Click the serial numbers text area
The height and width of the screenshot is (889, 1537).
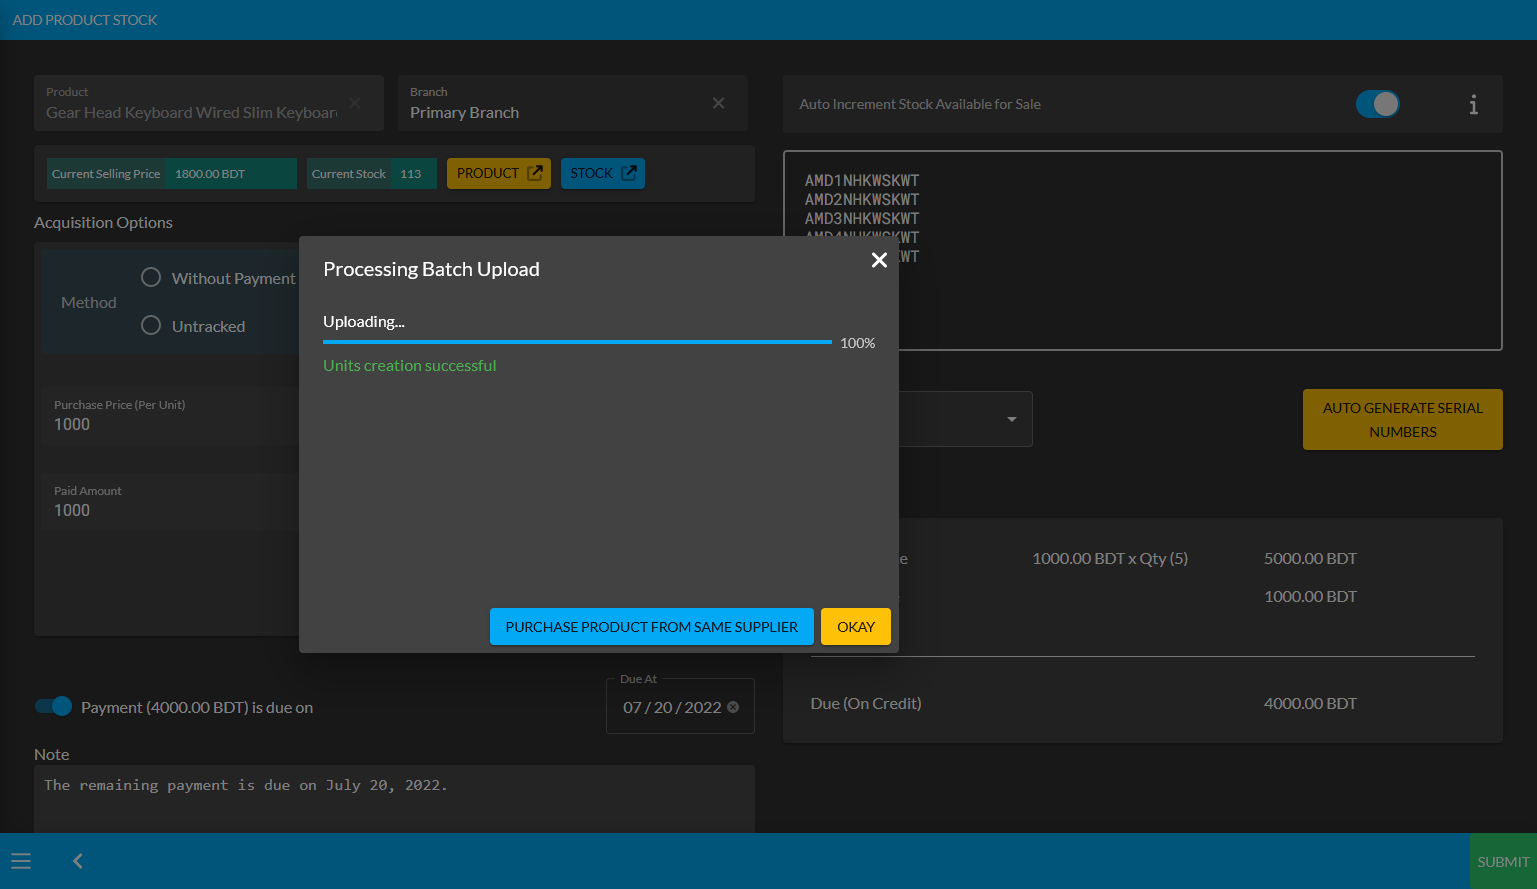pyautogui.click(x=1142, y=250)
